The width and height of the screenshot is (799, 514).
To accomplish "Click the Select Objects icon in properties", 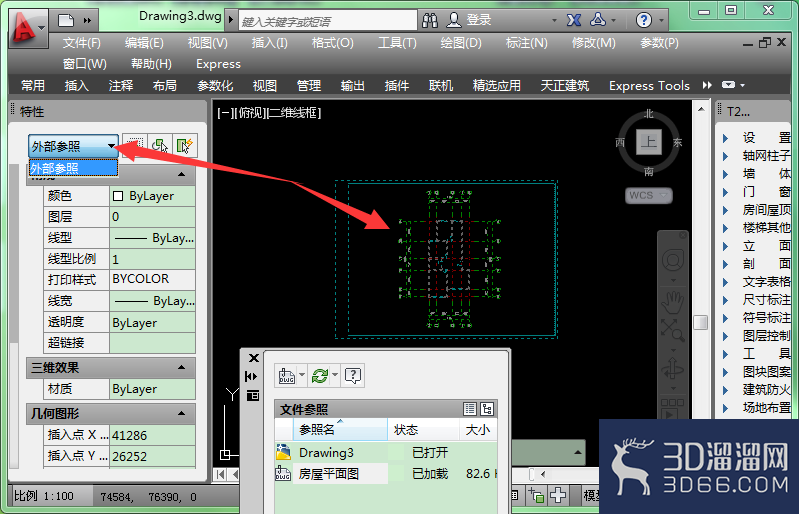I will click(159, 146).
